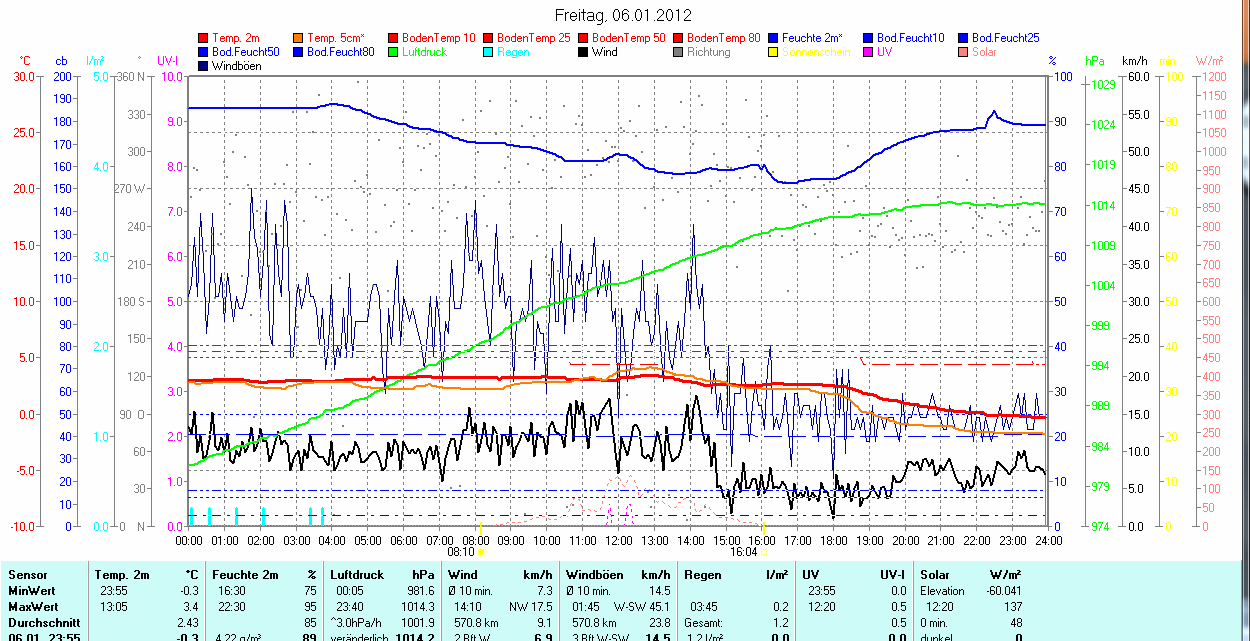Click the dark blue Windböen legend square
Viewport: 1250px width, 641px height.
click(204, 66)
